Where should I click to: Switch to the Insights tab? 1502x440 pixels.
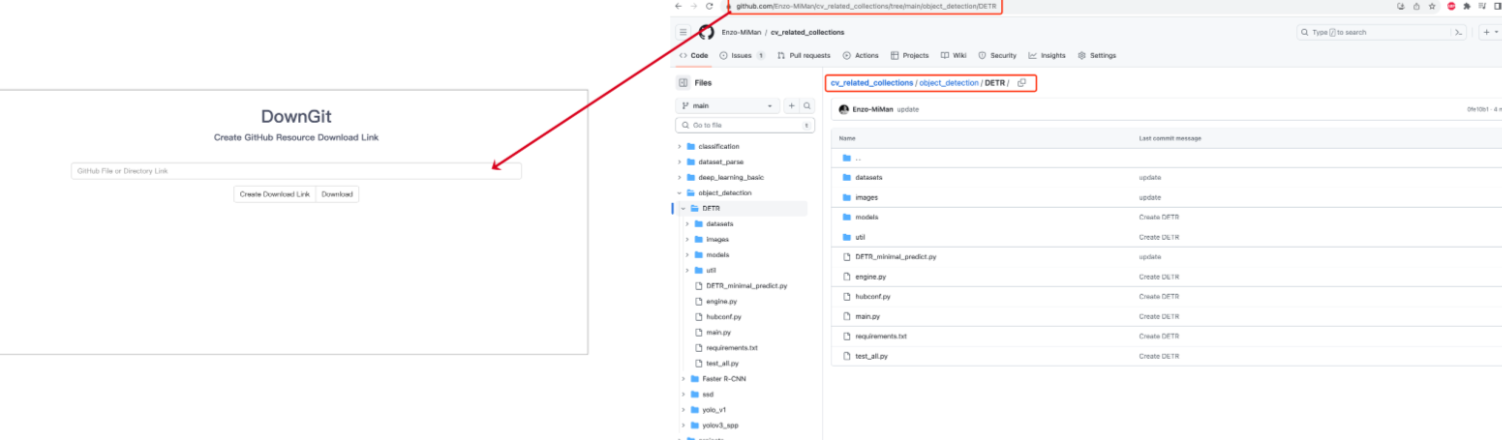pos(1046,55)
